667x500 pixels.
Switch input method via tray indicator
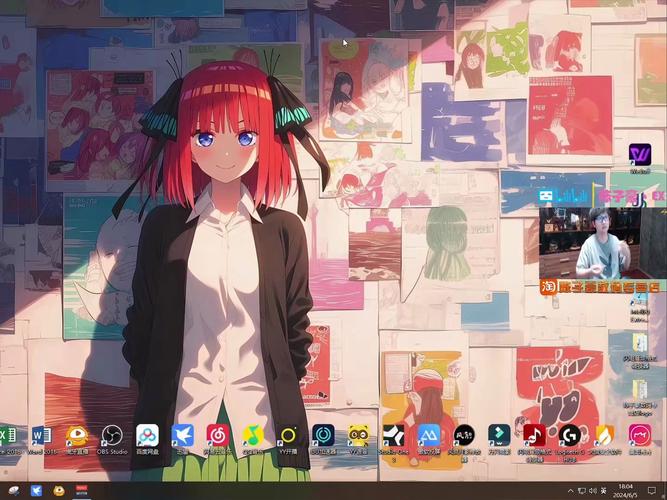click(603, 491)
